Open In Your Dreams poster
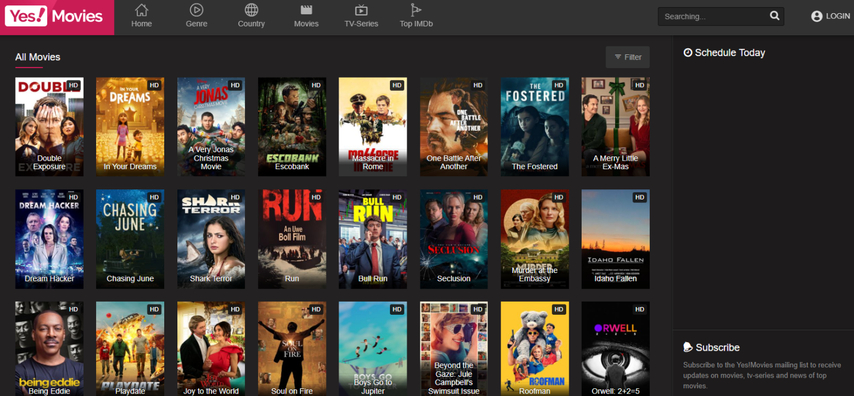 point(130,126)
